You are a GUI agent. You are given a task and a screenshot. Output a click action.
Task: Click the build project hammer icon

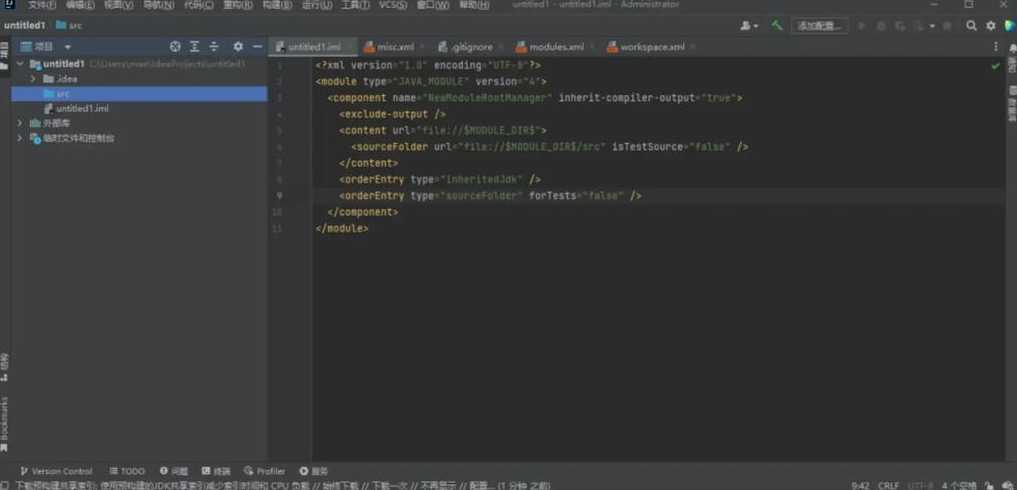click(x=776, y=26)
